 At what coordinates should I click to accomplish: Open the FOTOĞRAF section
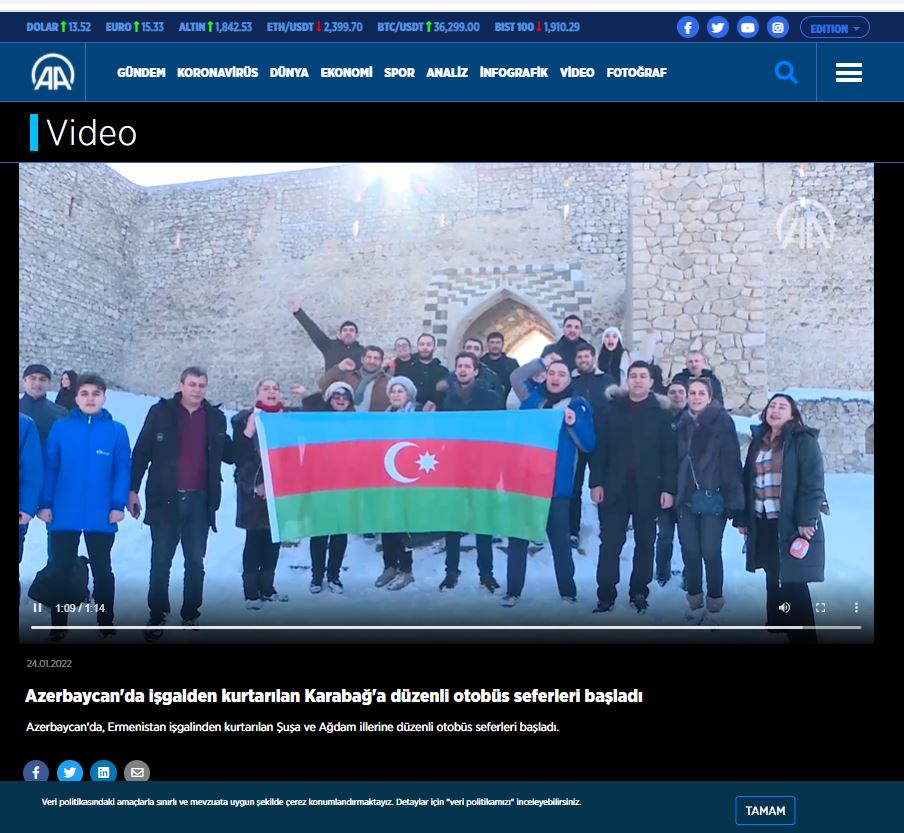click(x=636, y=73)
